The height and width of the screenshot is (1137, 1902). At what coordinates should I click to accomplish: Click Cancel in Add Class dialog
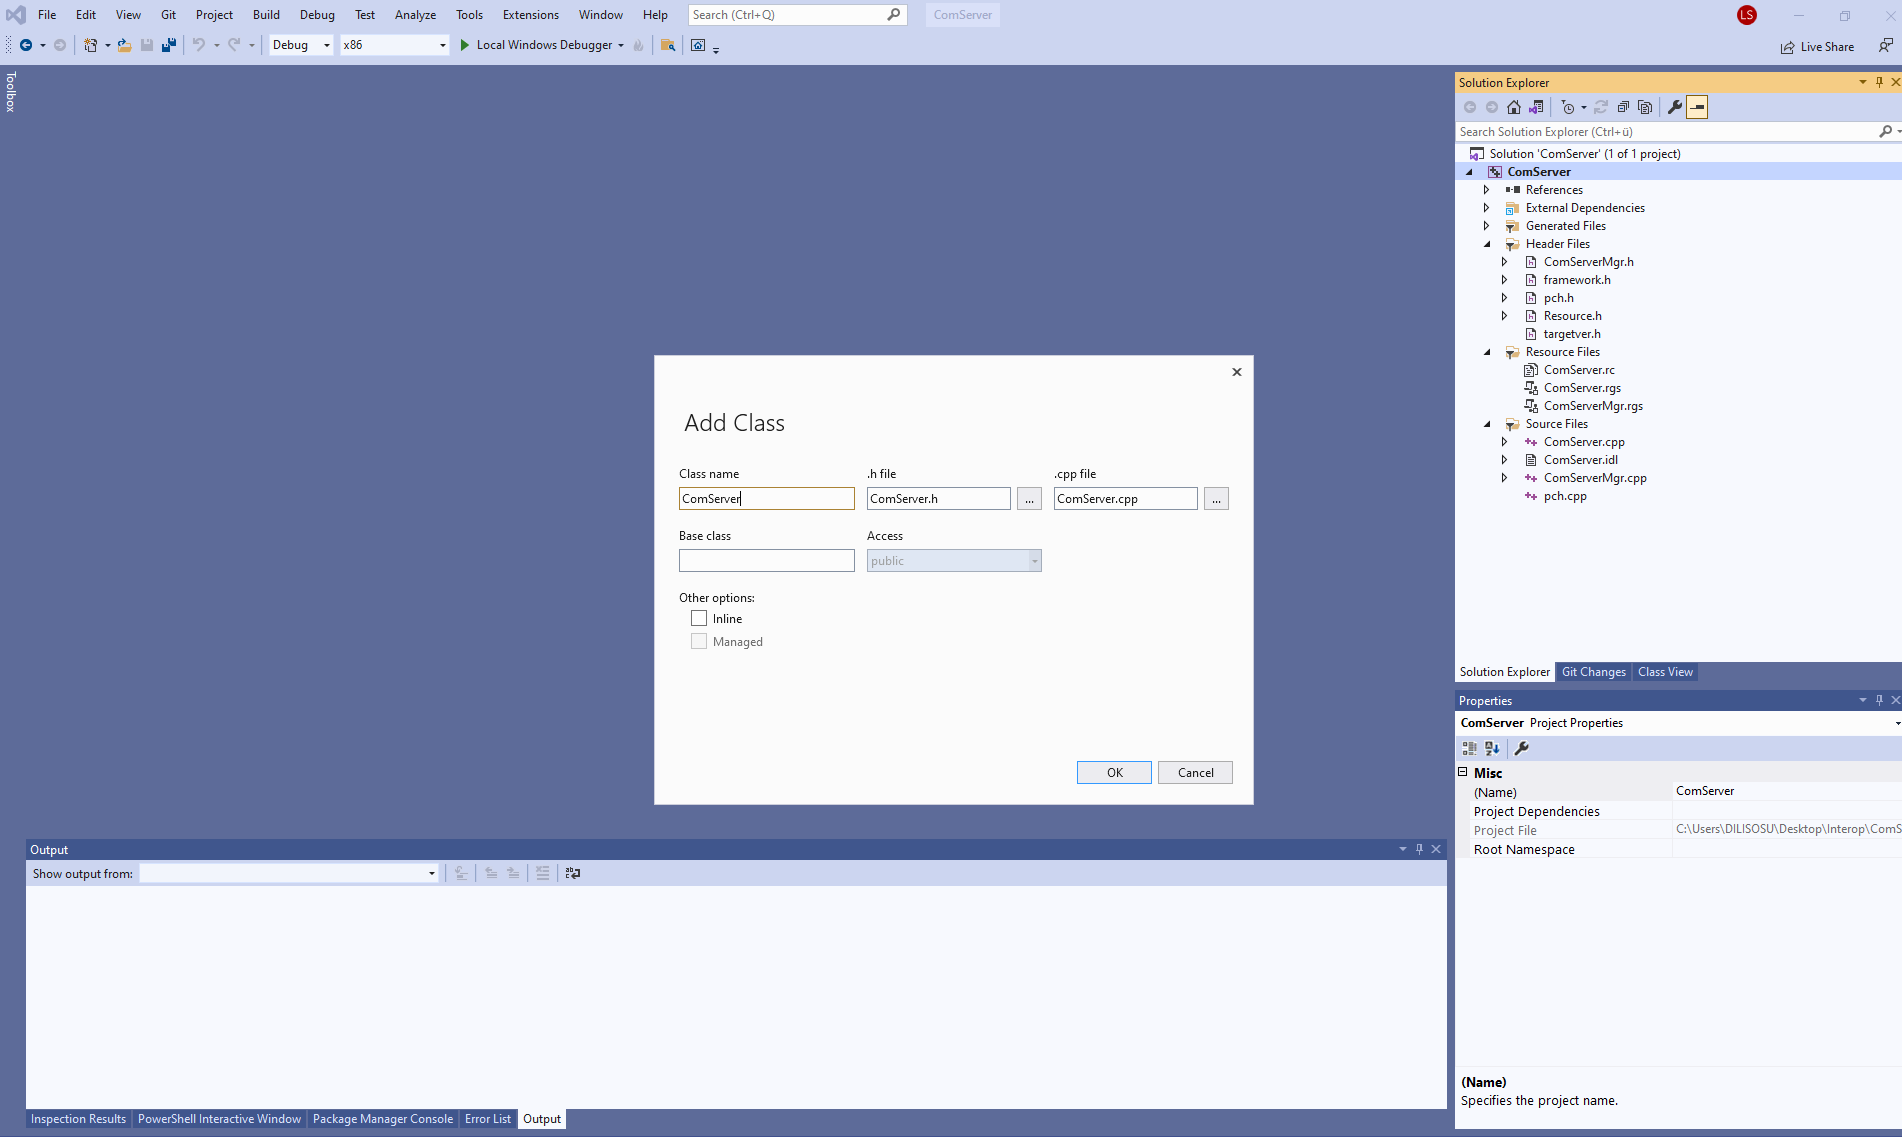1195,773
